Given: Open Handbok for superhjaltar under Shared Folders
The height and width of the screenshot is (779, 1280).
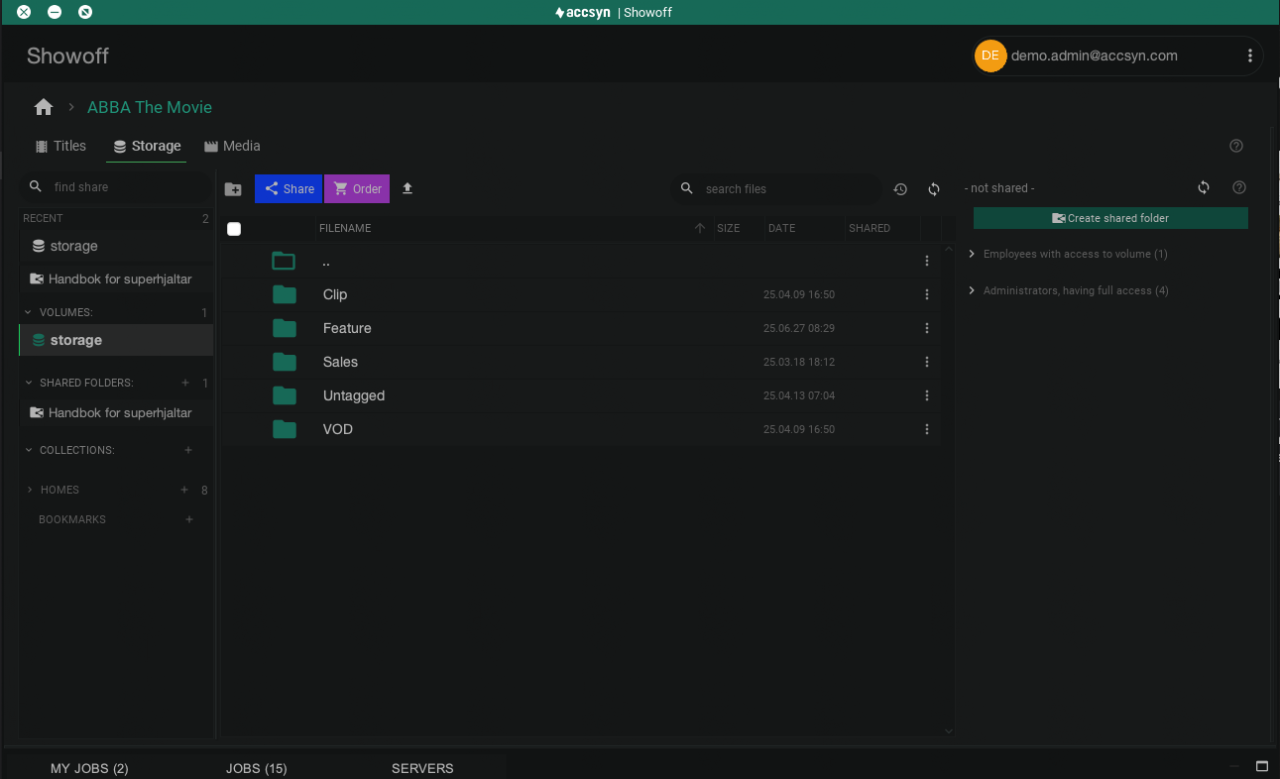Looking at the screenshot, I should (116, 413).
